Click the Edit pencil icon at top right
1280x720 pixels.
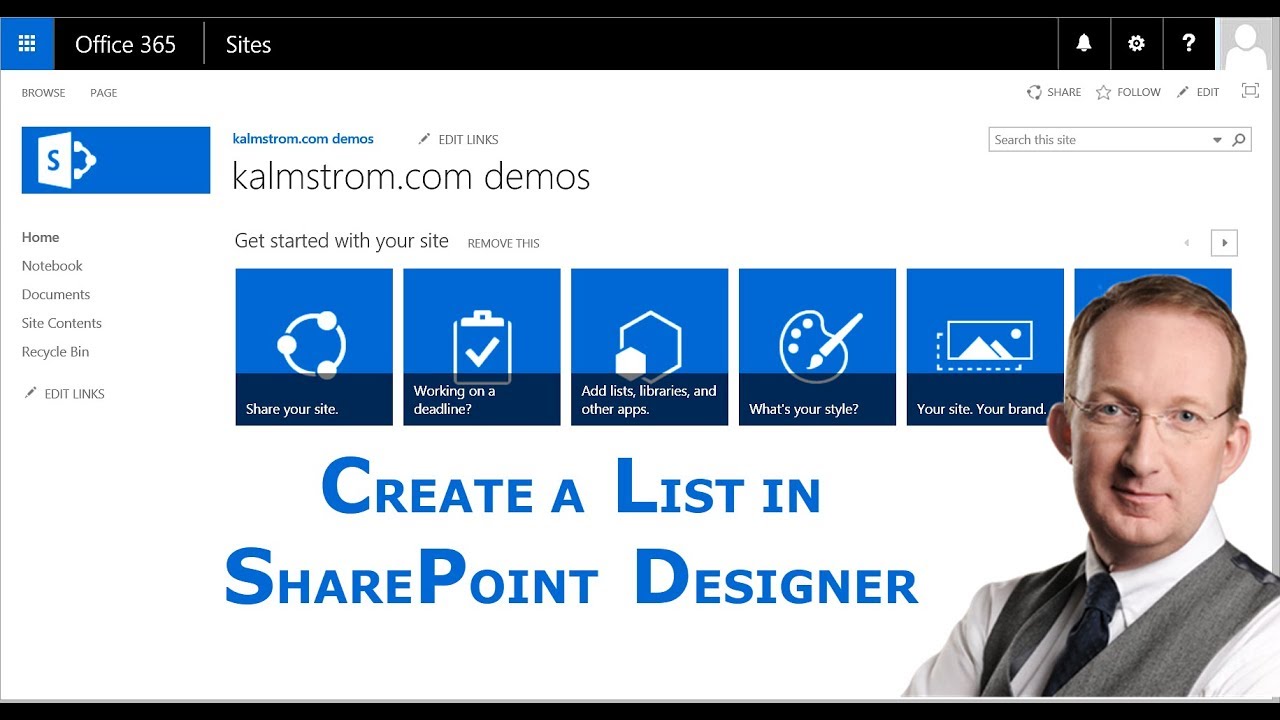tap(1183, 92)
